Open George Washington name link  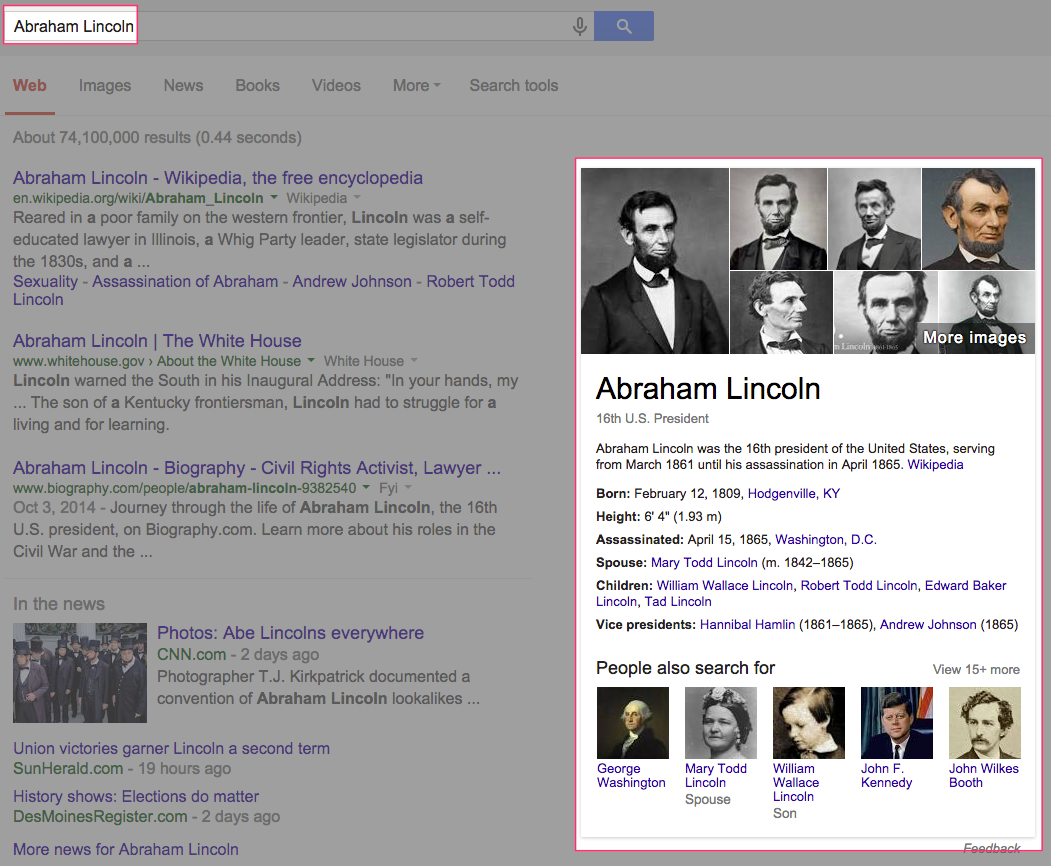631,776
